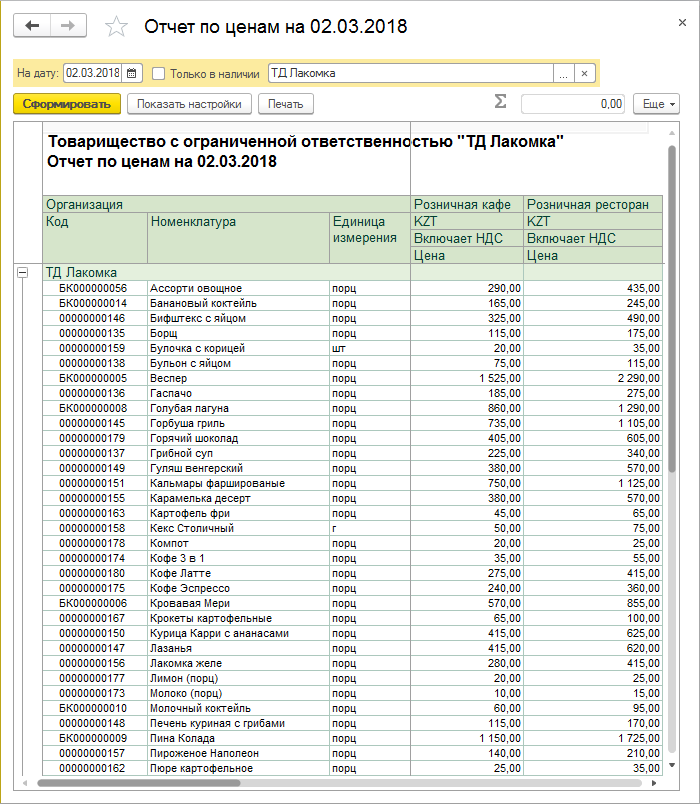
Task: Click the forward navigation arrow
Action: [x=68, y=26]
